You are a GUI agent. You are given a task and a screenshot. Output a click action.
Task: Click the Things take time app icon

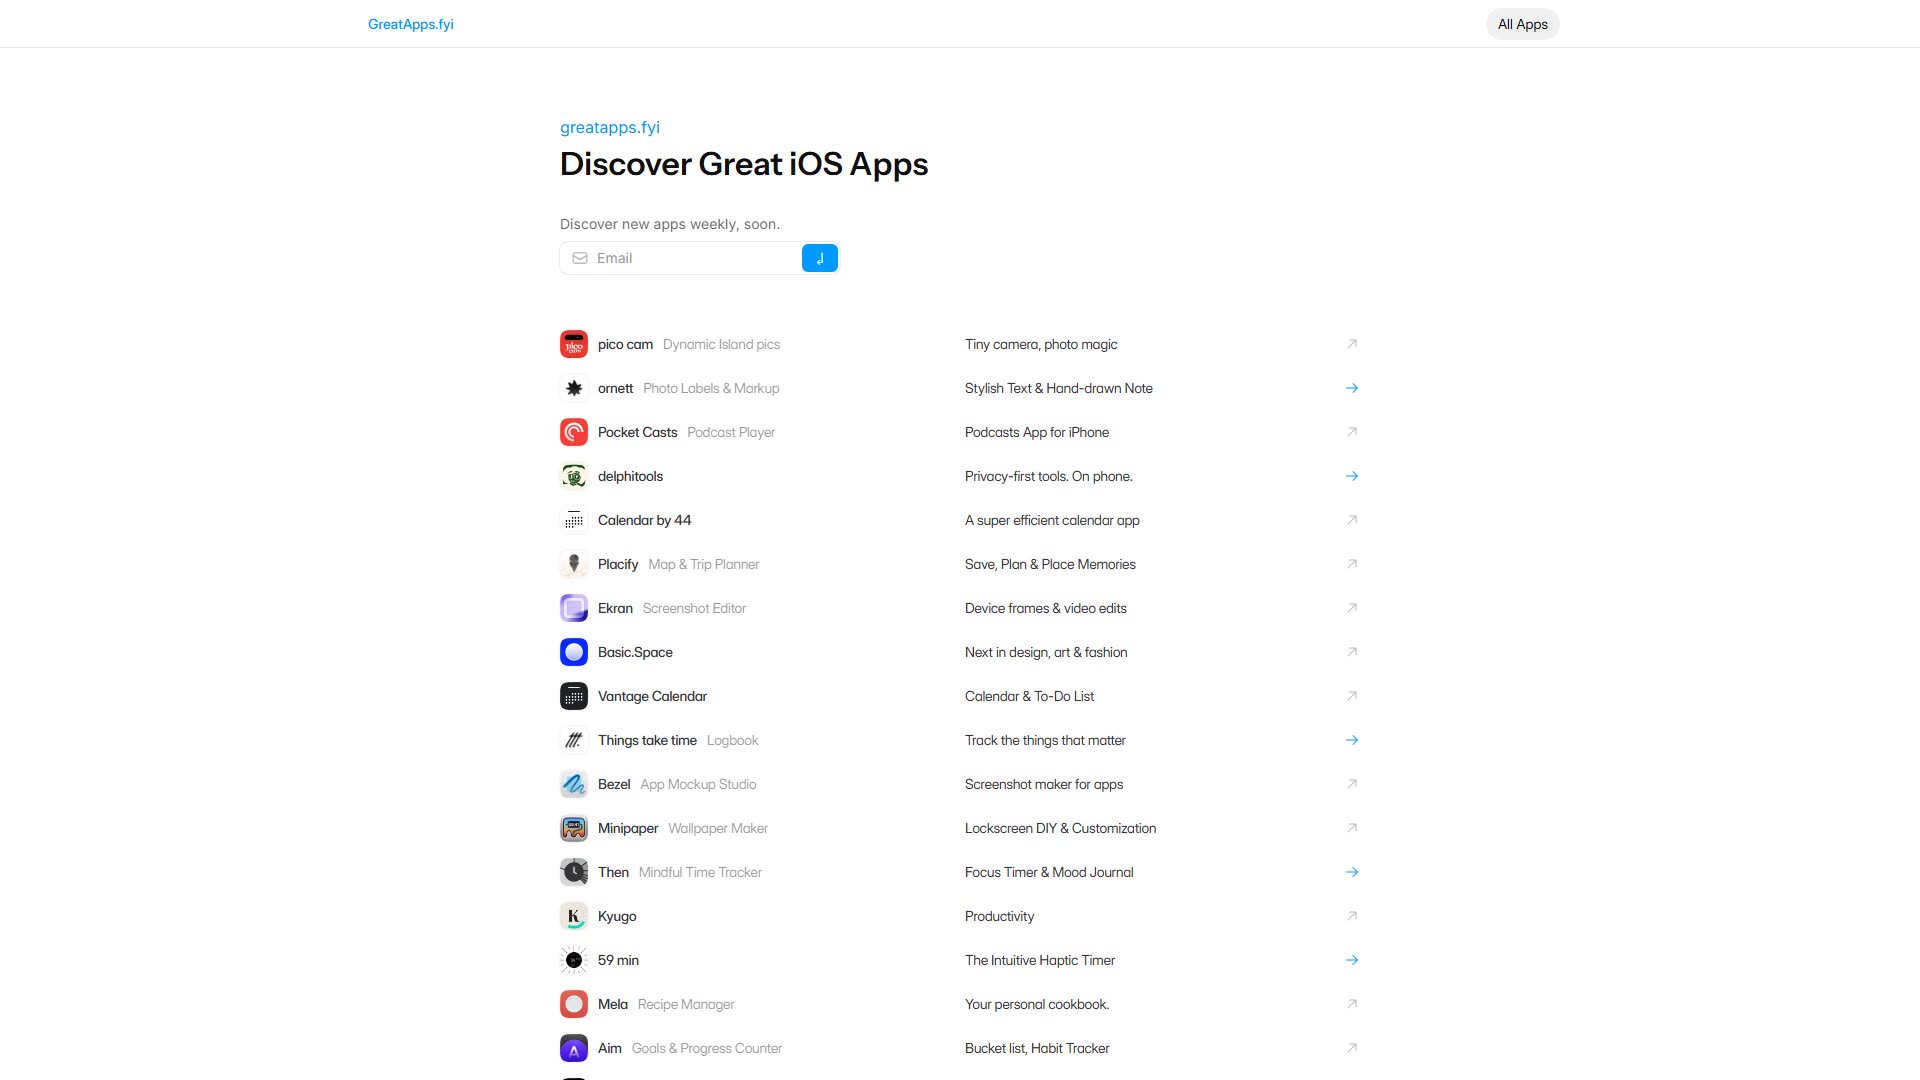coord(574,740)
